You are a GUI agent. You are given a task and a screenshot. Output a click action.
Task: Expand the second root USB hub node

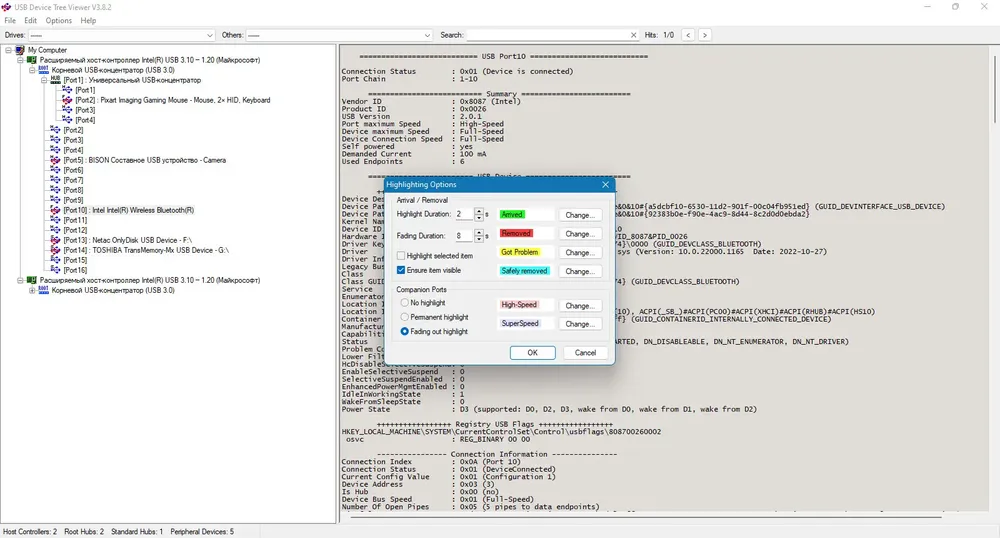coord(32,290)
